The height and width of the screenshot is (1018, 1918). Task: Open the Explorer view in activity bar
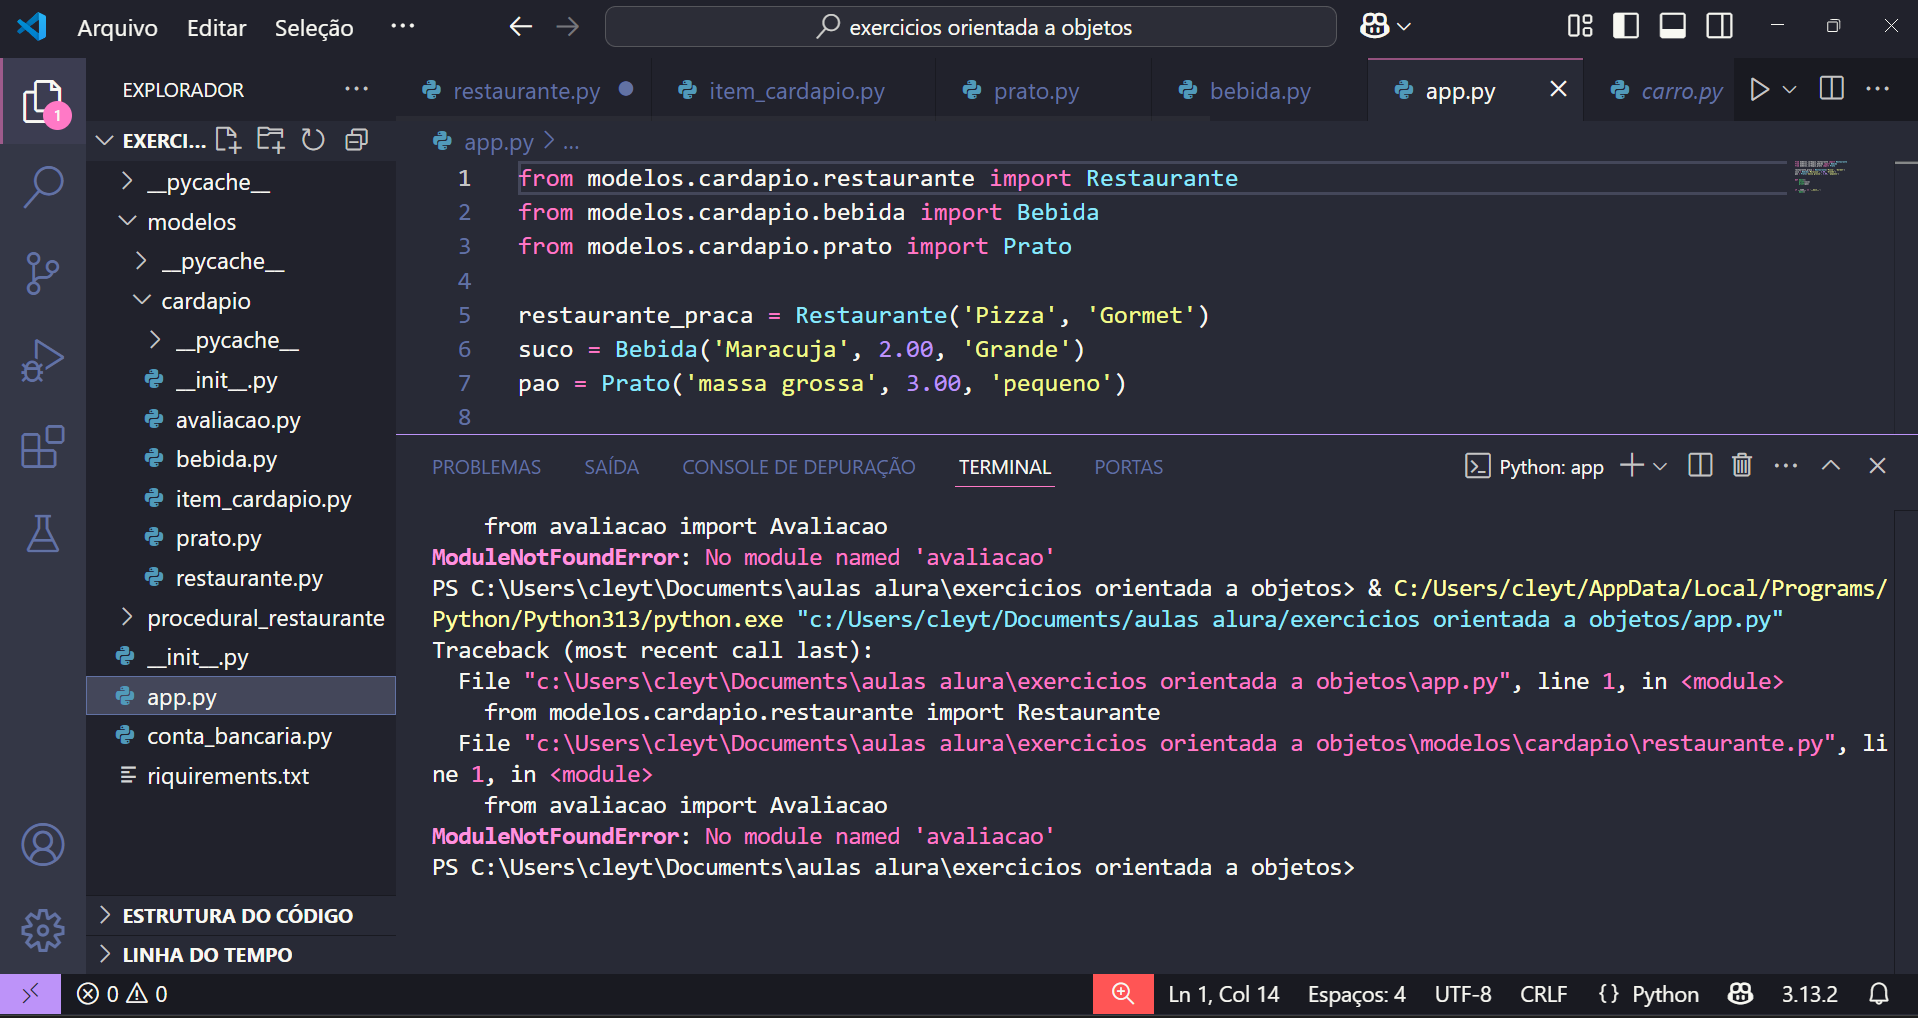43,101
